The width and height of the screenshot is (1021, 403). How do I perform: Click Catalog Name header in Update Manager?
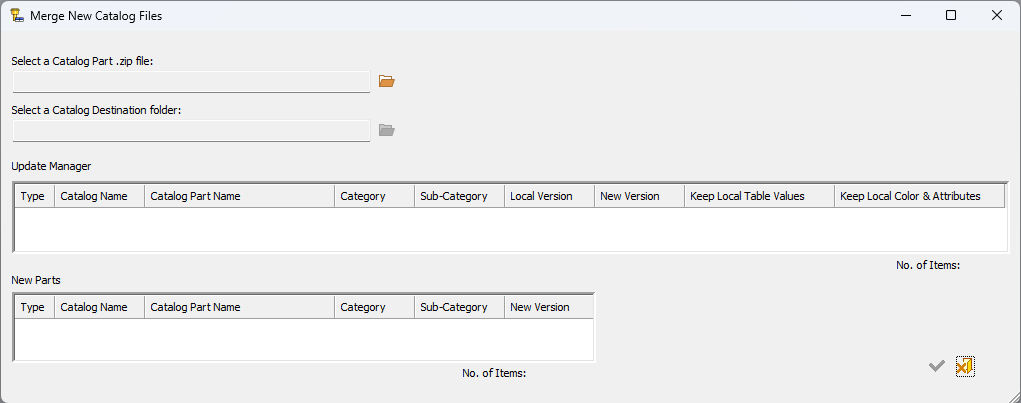[x=99, y=196]
